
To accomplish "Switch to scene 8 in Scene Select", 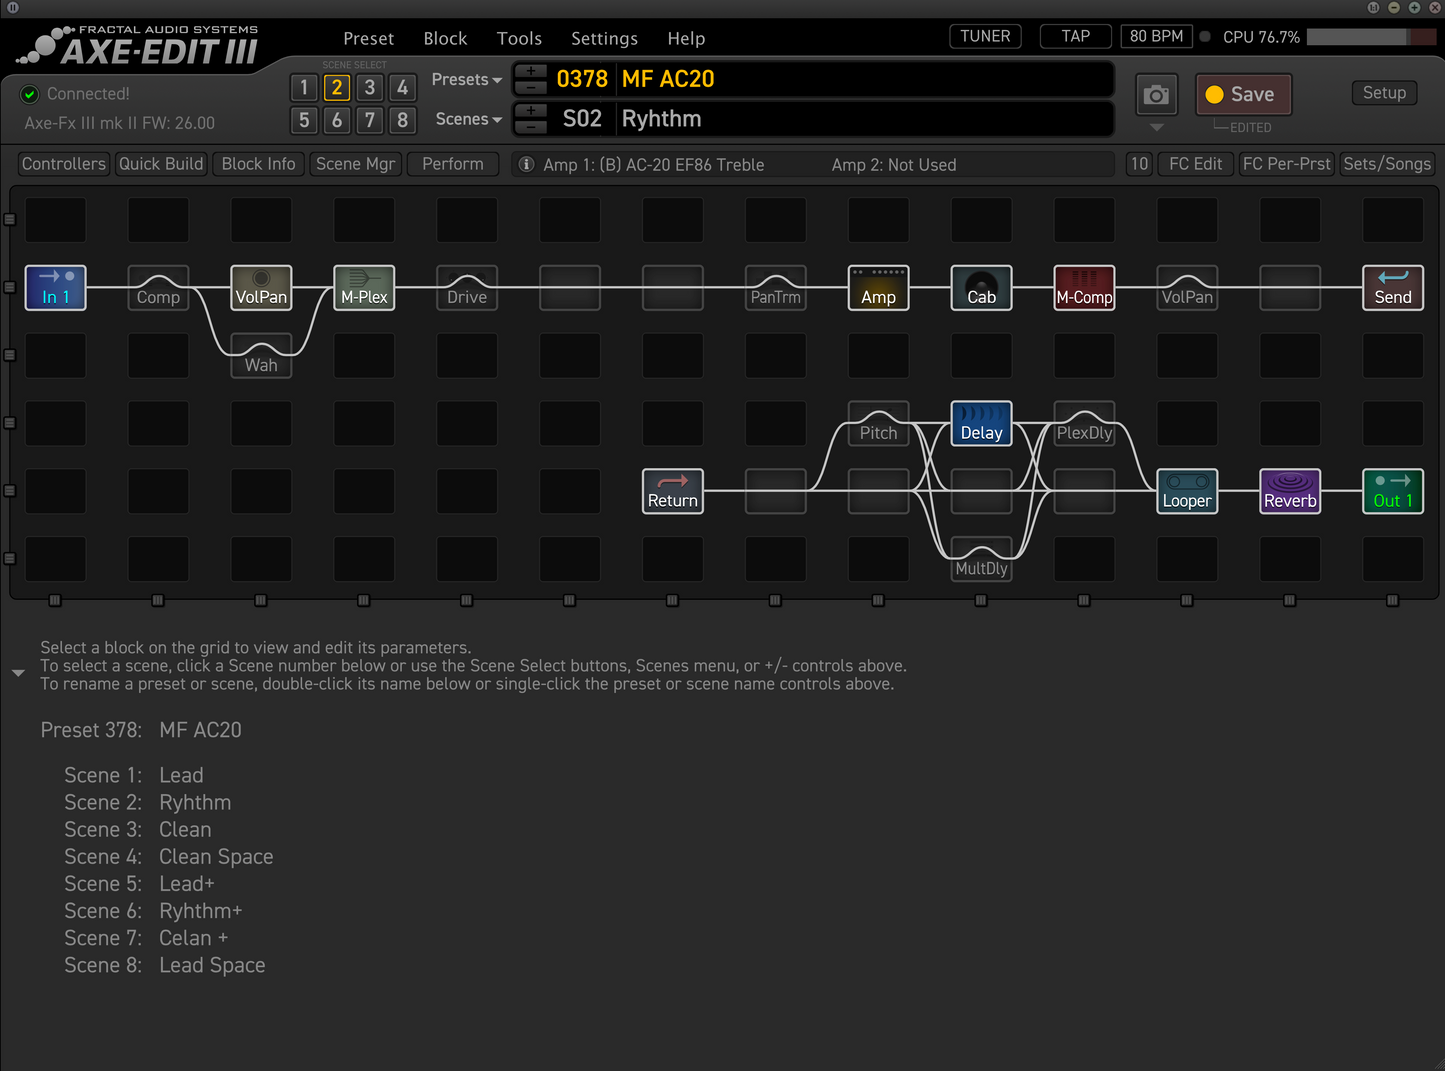I will (x=403, y=121).
